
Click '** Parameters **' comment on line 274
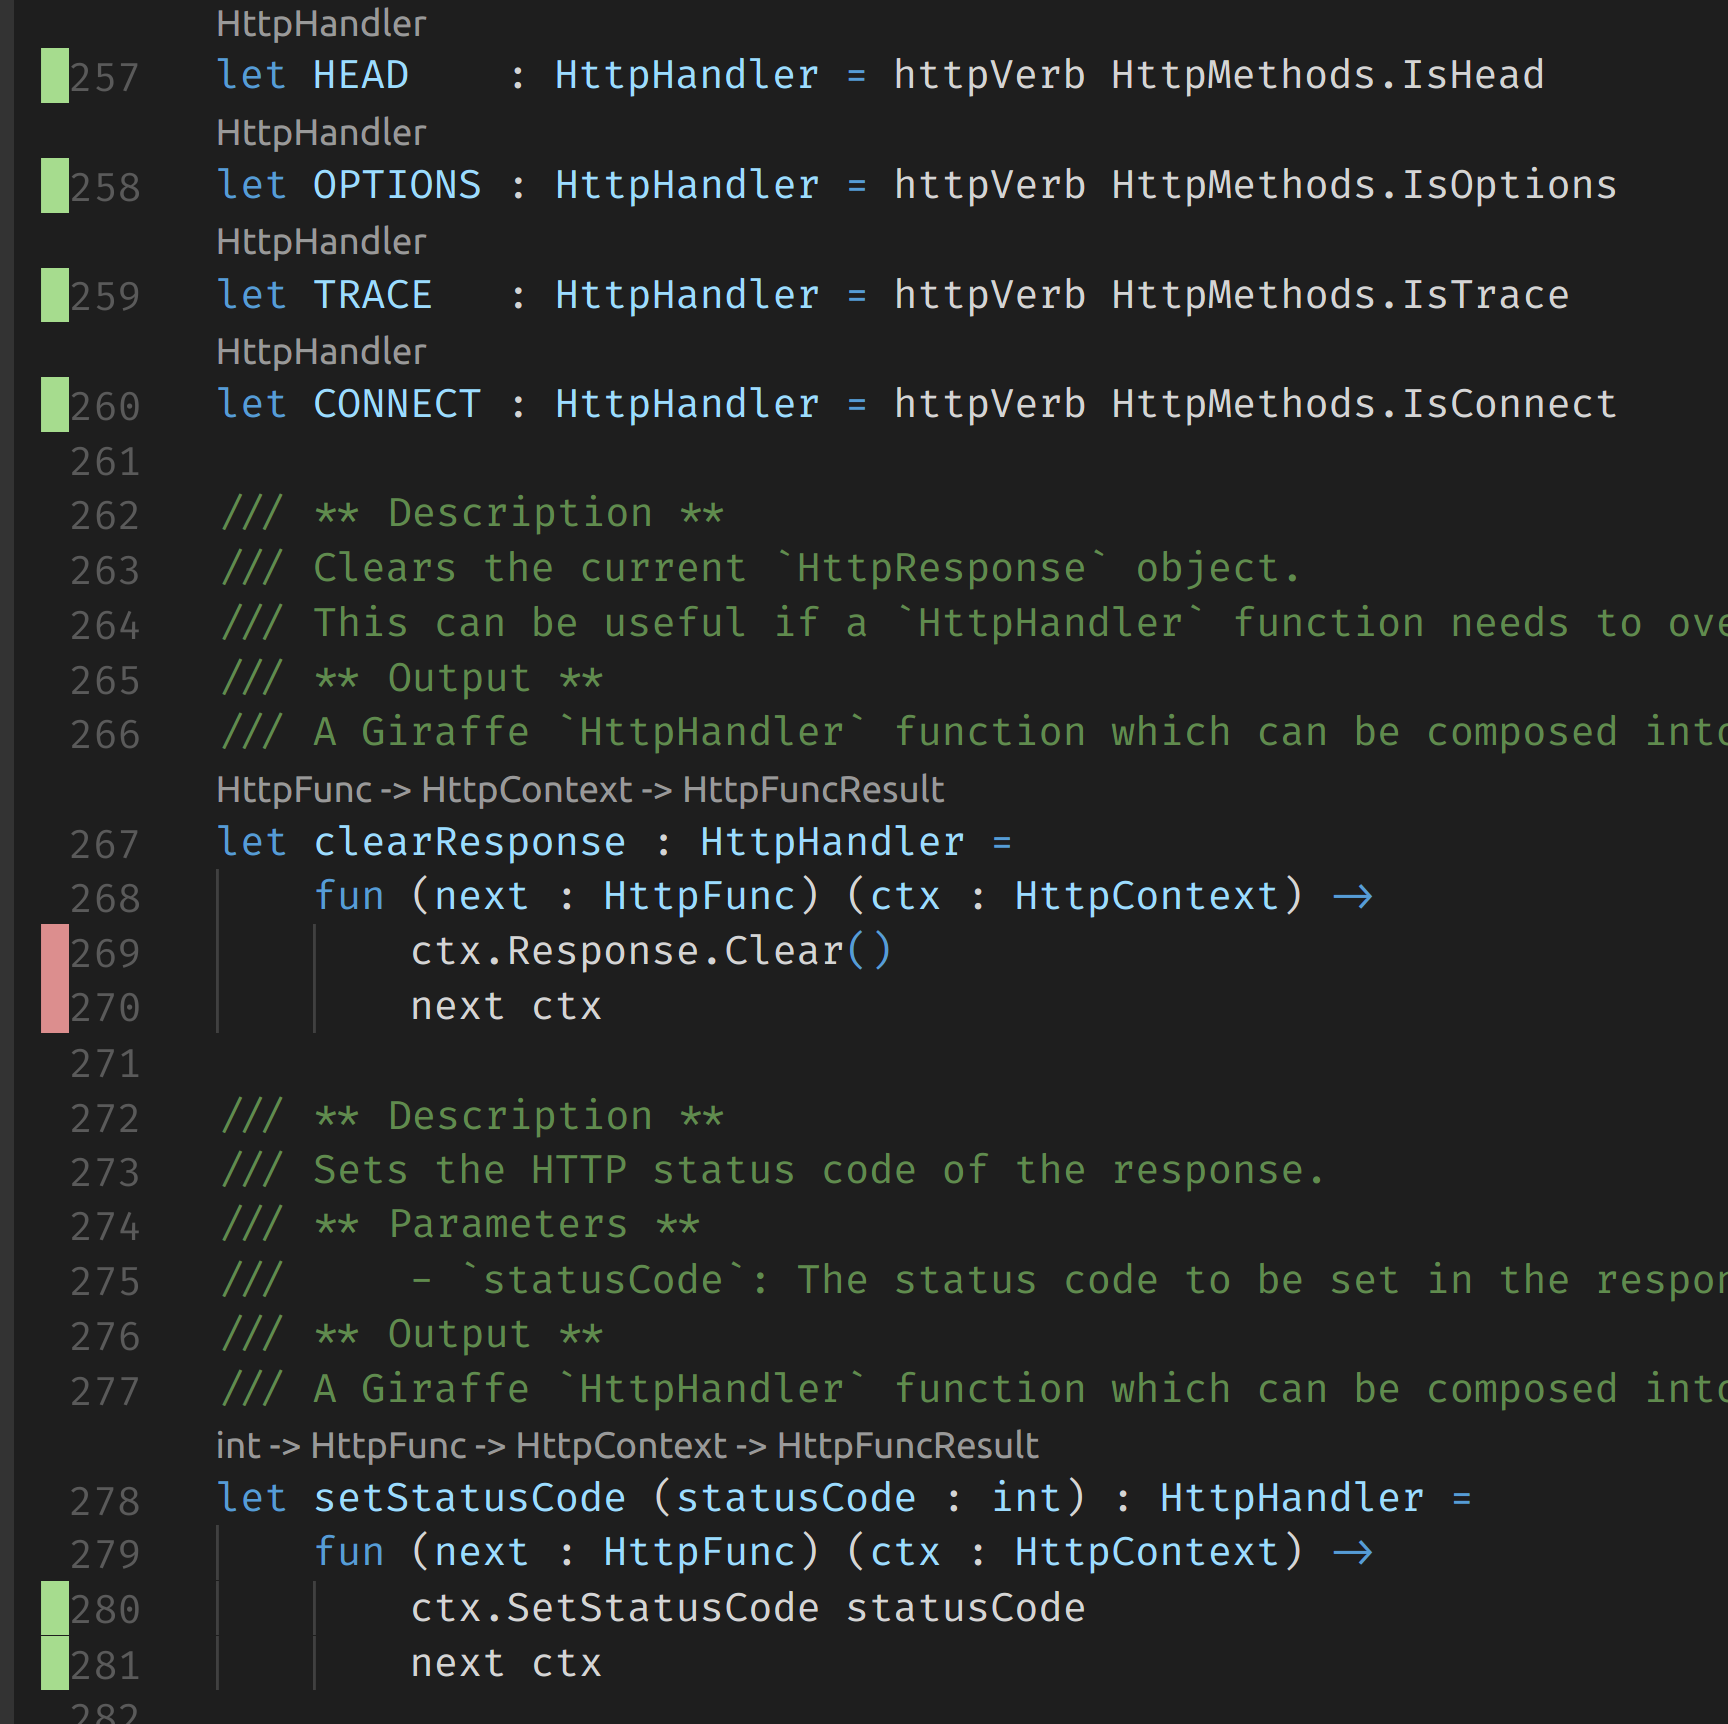click(x=506, y=1225)
